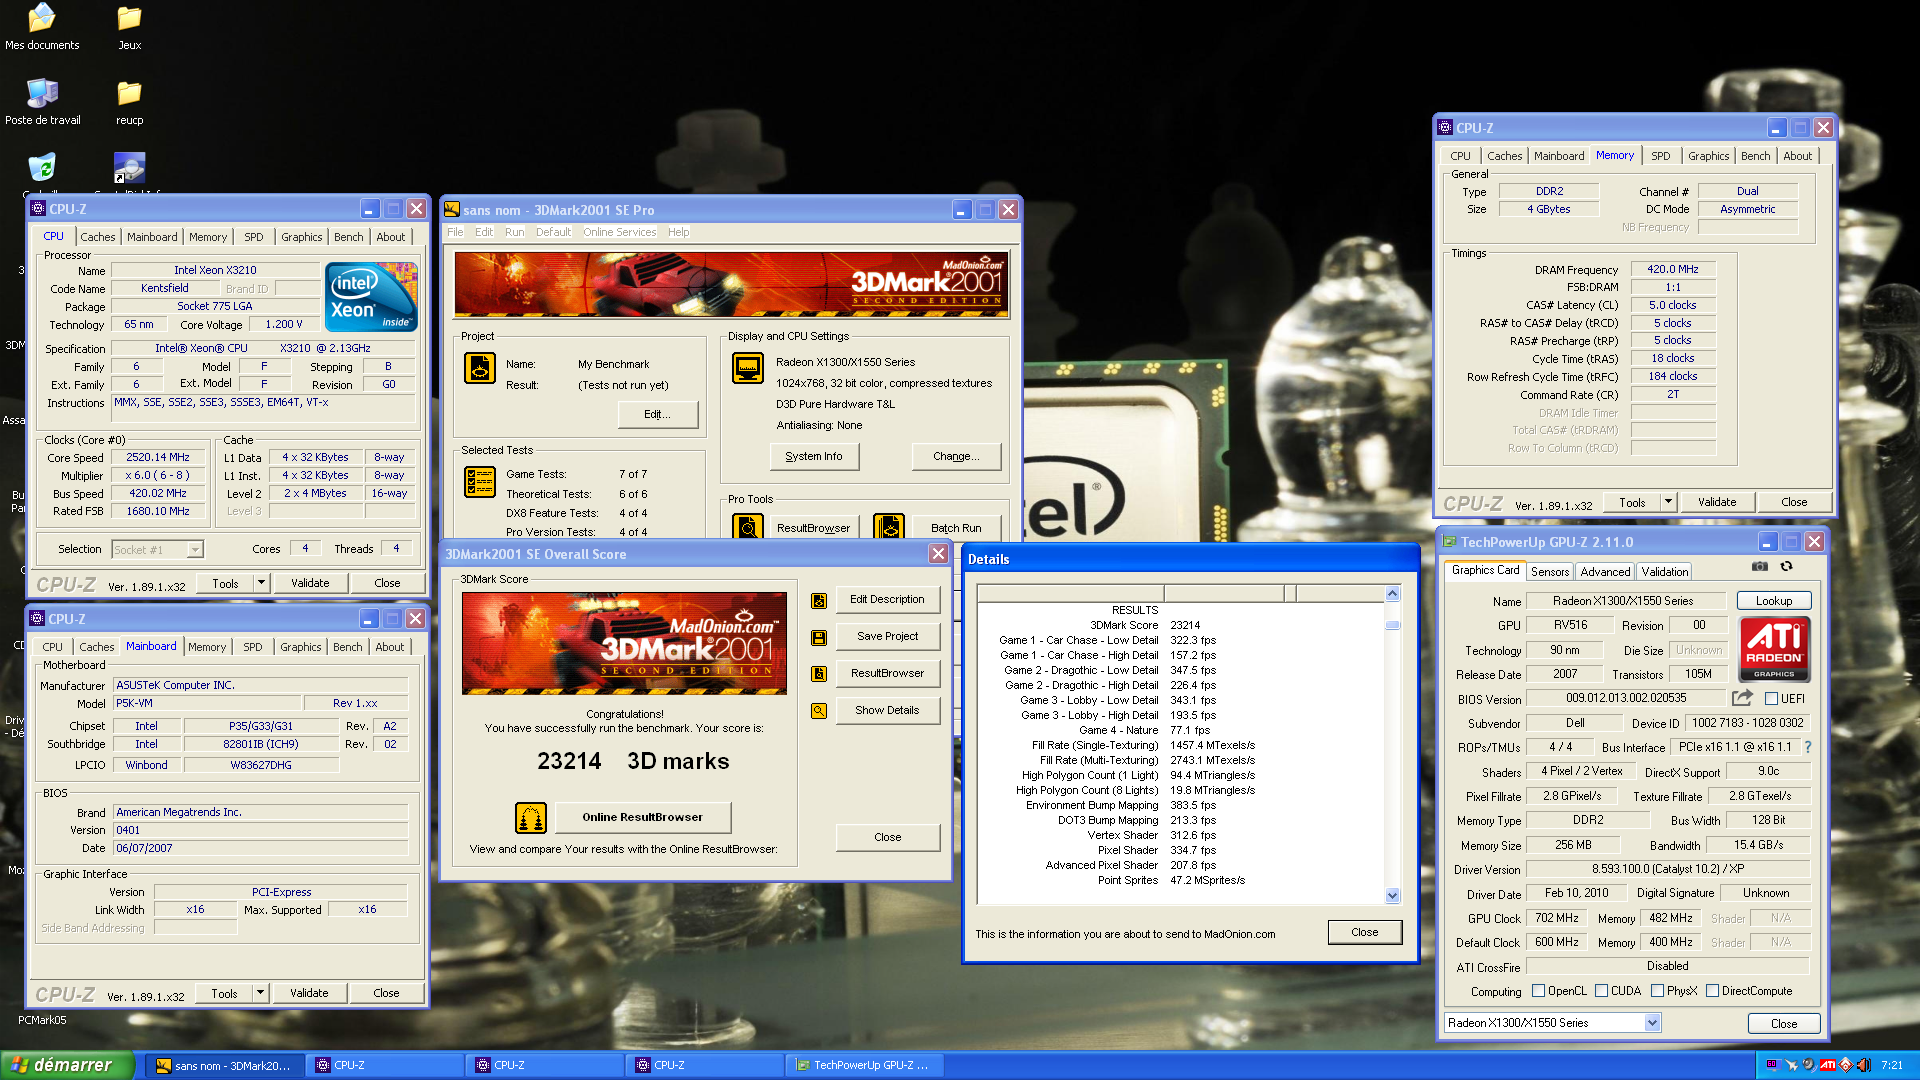Open Tools dropdown arrow in the CPU-Z Mainboard window

point(260,993)
